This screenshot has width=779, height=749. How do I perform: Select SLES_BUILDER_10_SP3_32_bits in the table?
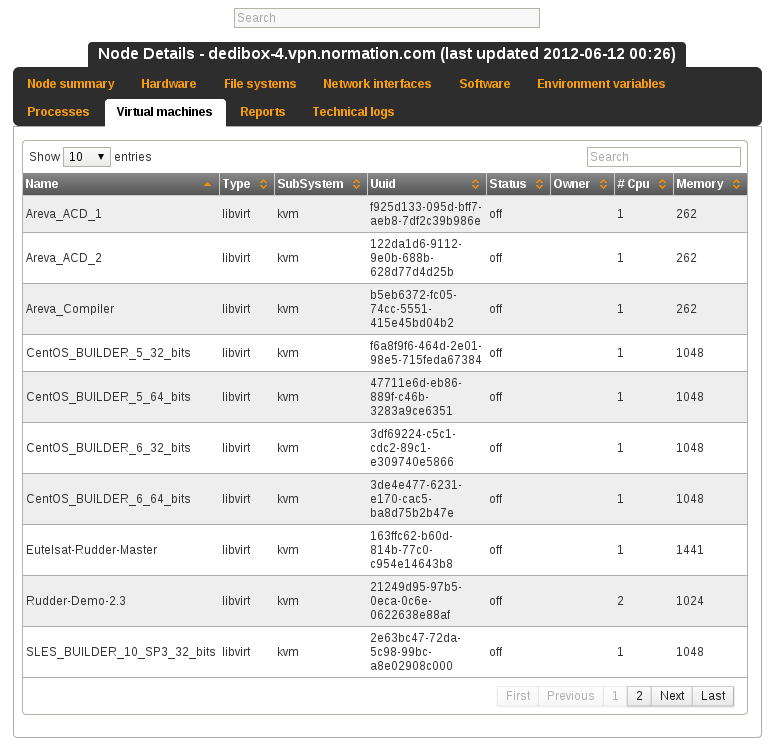(121, 652)
